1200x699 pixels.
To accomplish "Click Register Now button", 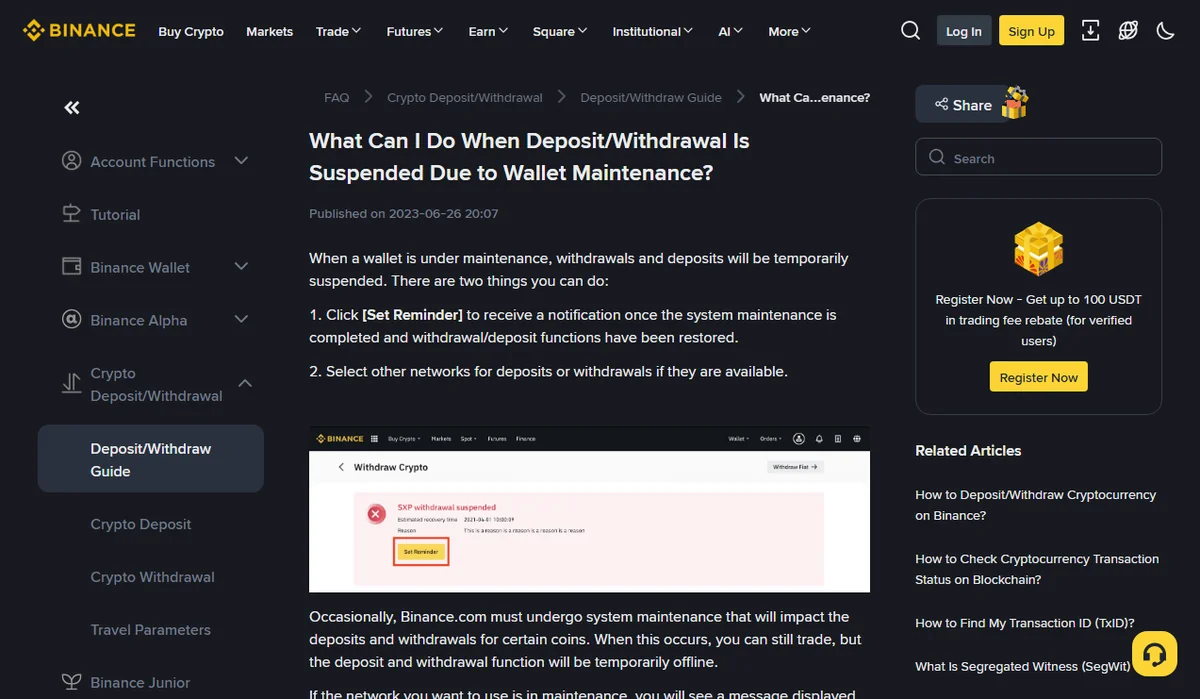I will point(1038,377).
